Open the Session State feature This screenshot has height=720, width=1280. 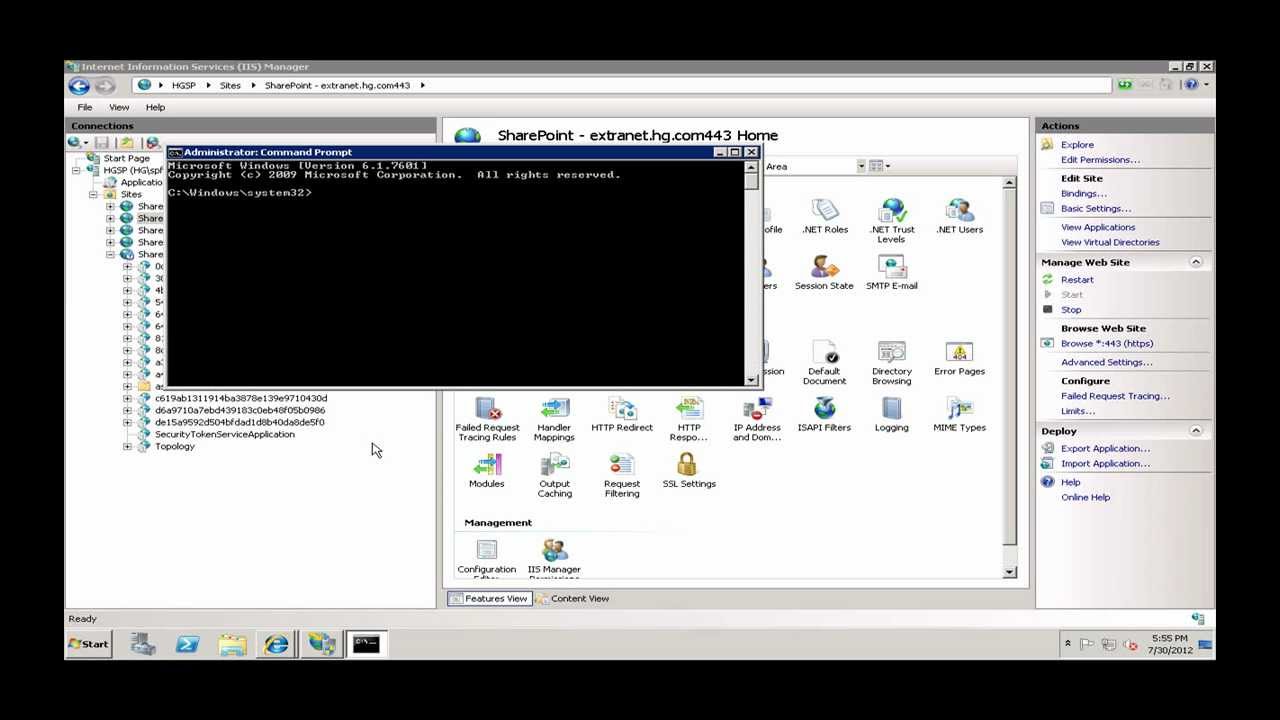pos(824,273)
